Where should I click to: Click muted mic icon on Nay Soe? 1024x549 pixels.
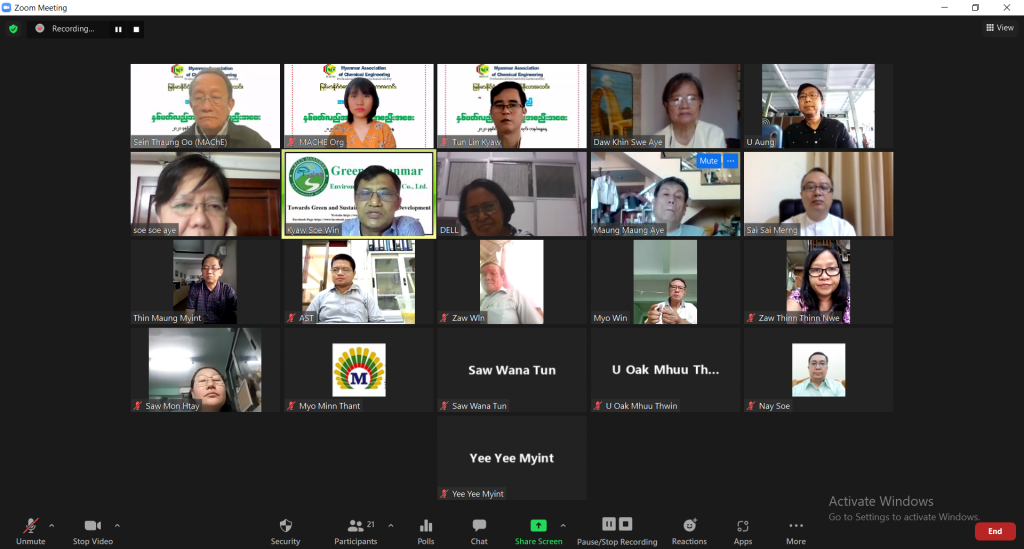(x=751, y=405)
